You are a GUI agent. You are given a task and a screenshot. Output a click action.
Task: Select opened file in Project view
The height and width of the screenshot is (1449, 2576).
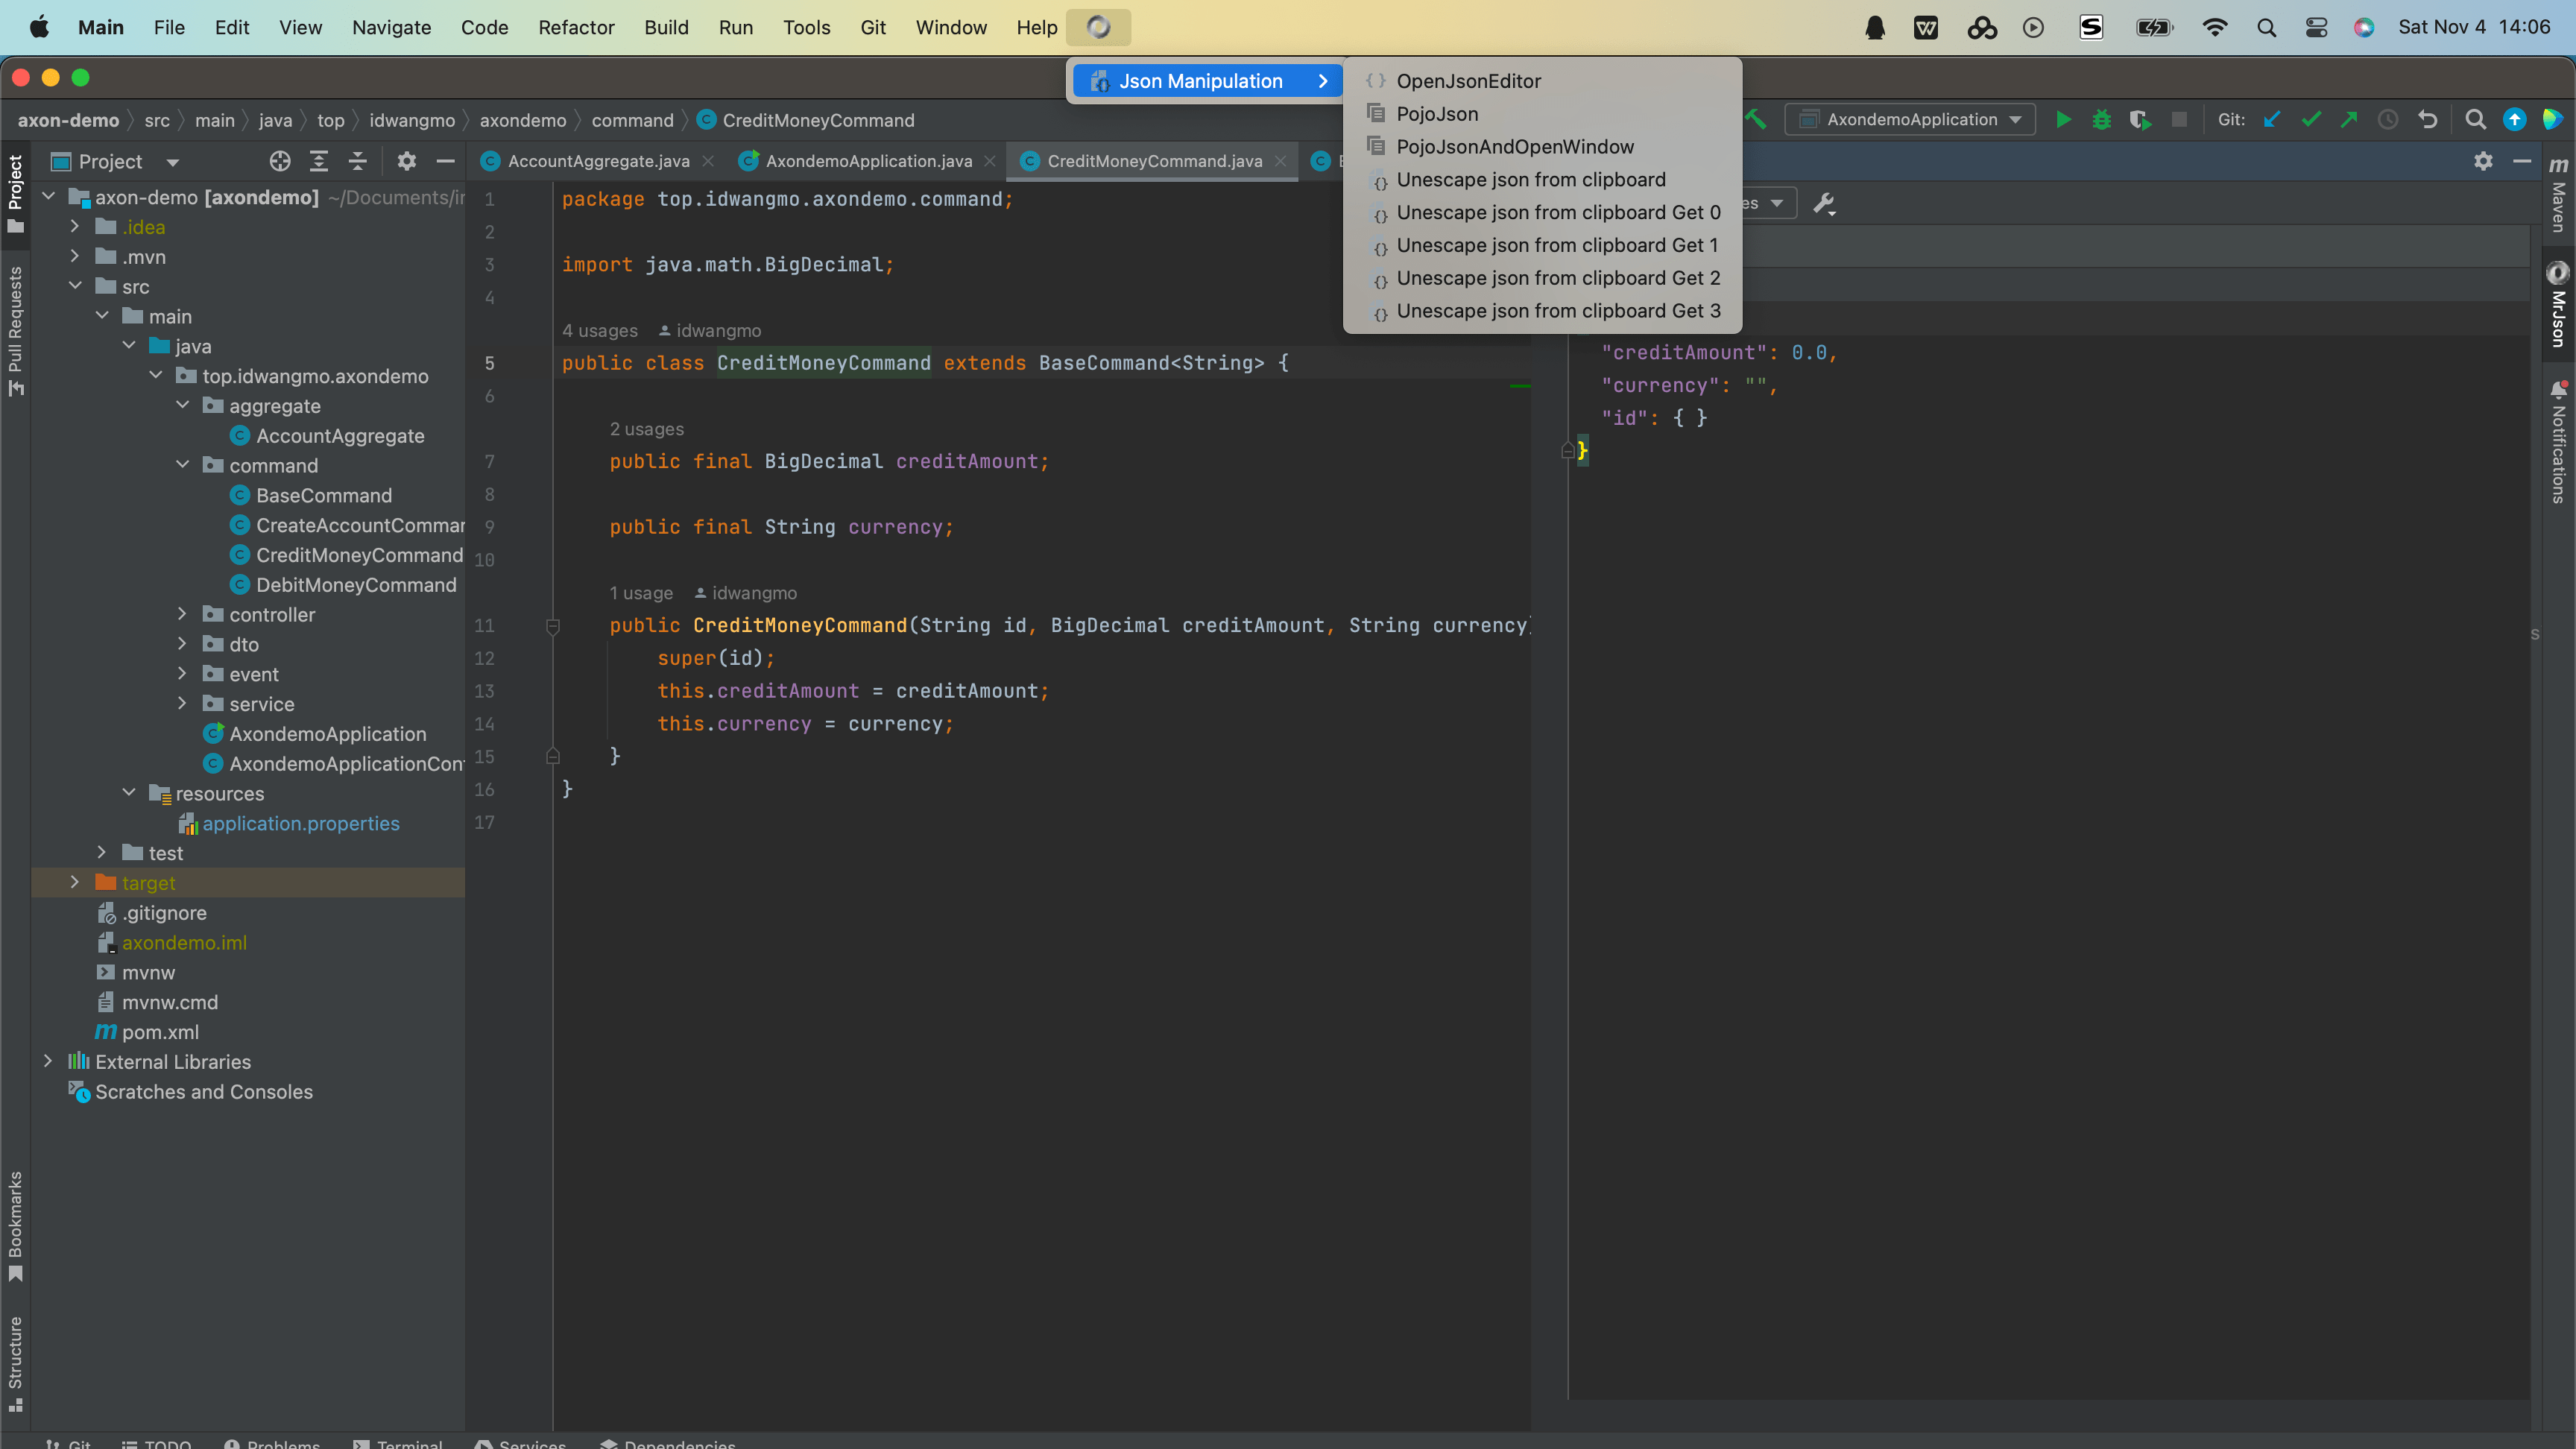click(x=279, y=161)
